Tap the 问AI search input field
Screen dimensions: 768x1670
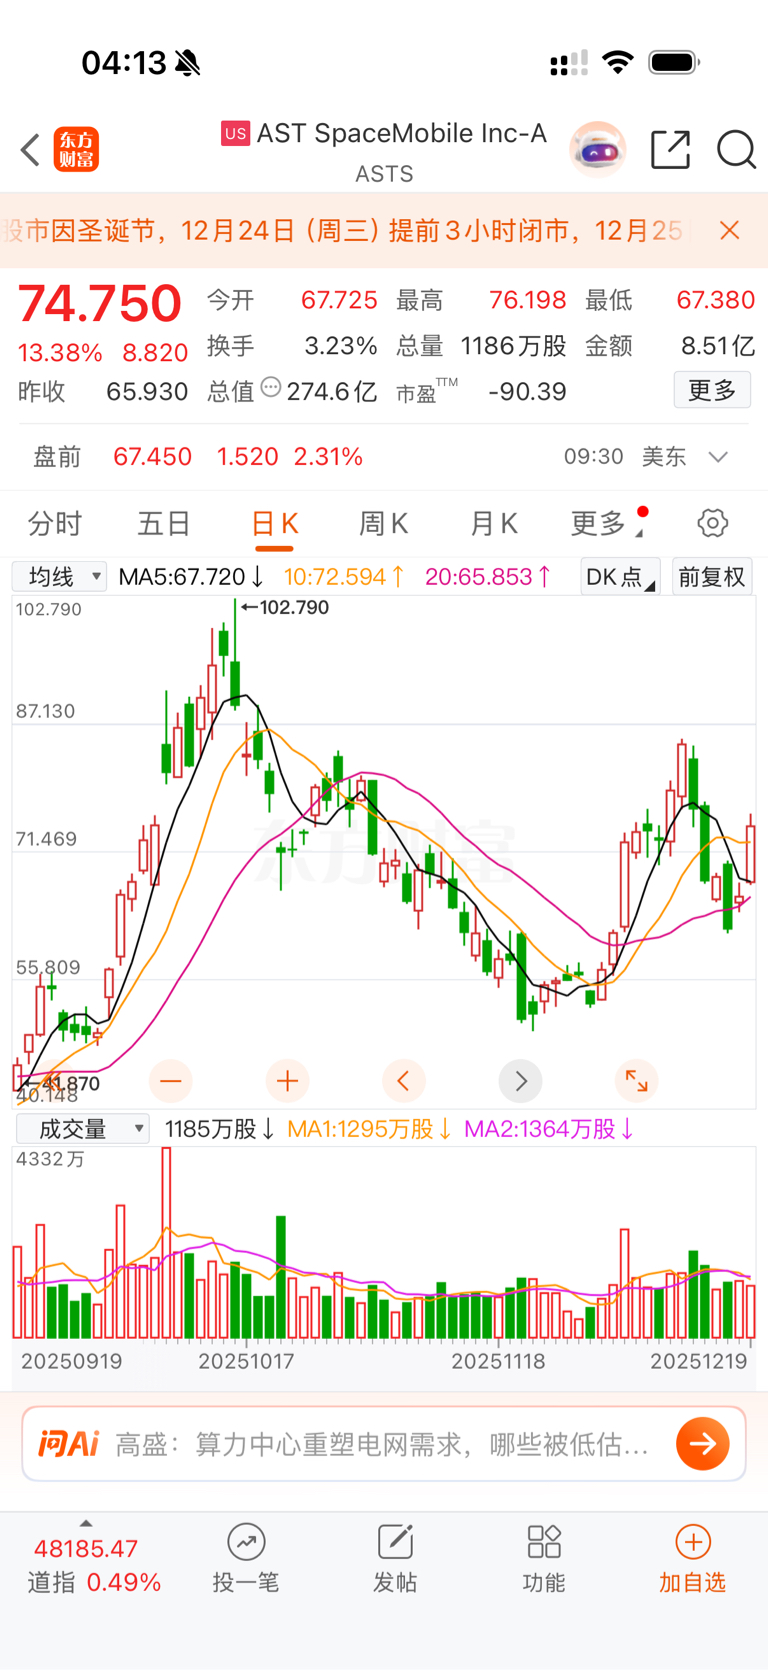coord(384,1444)
